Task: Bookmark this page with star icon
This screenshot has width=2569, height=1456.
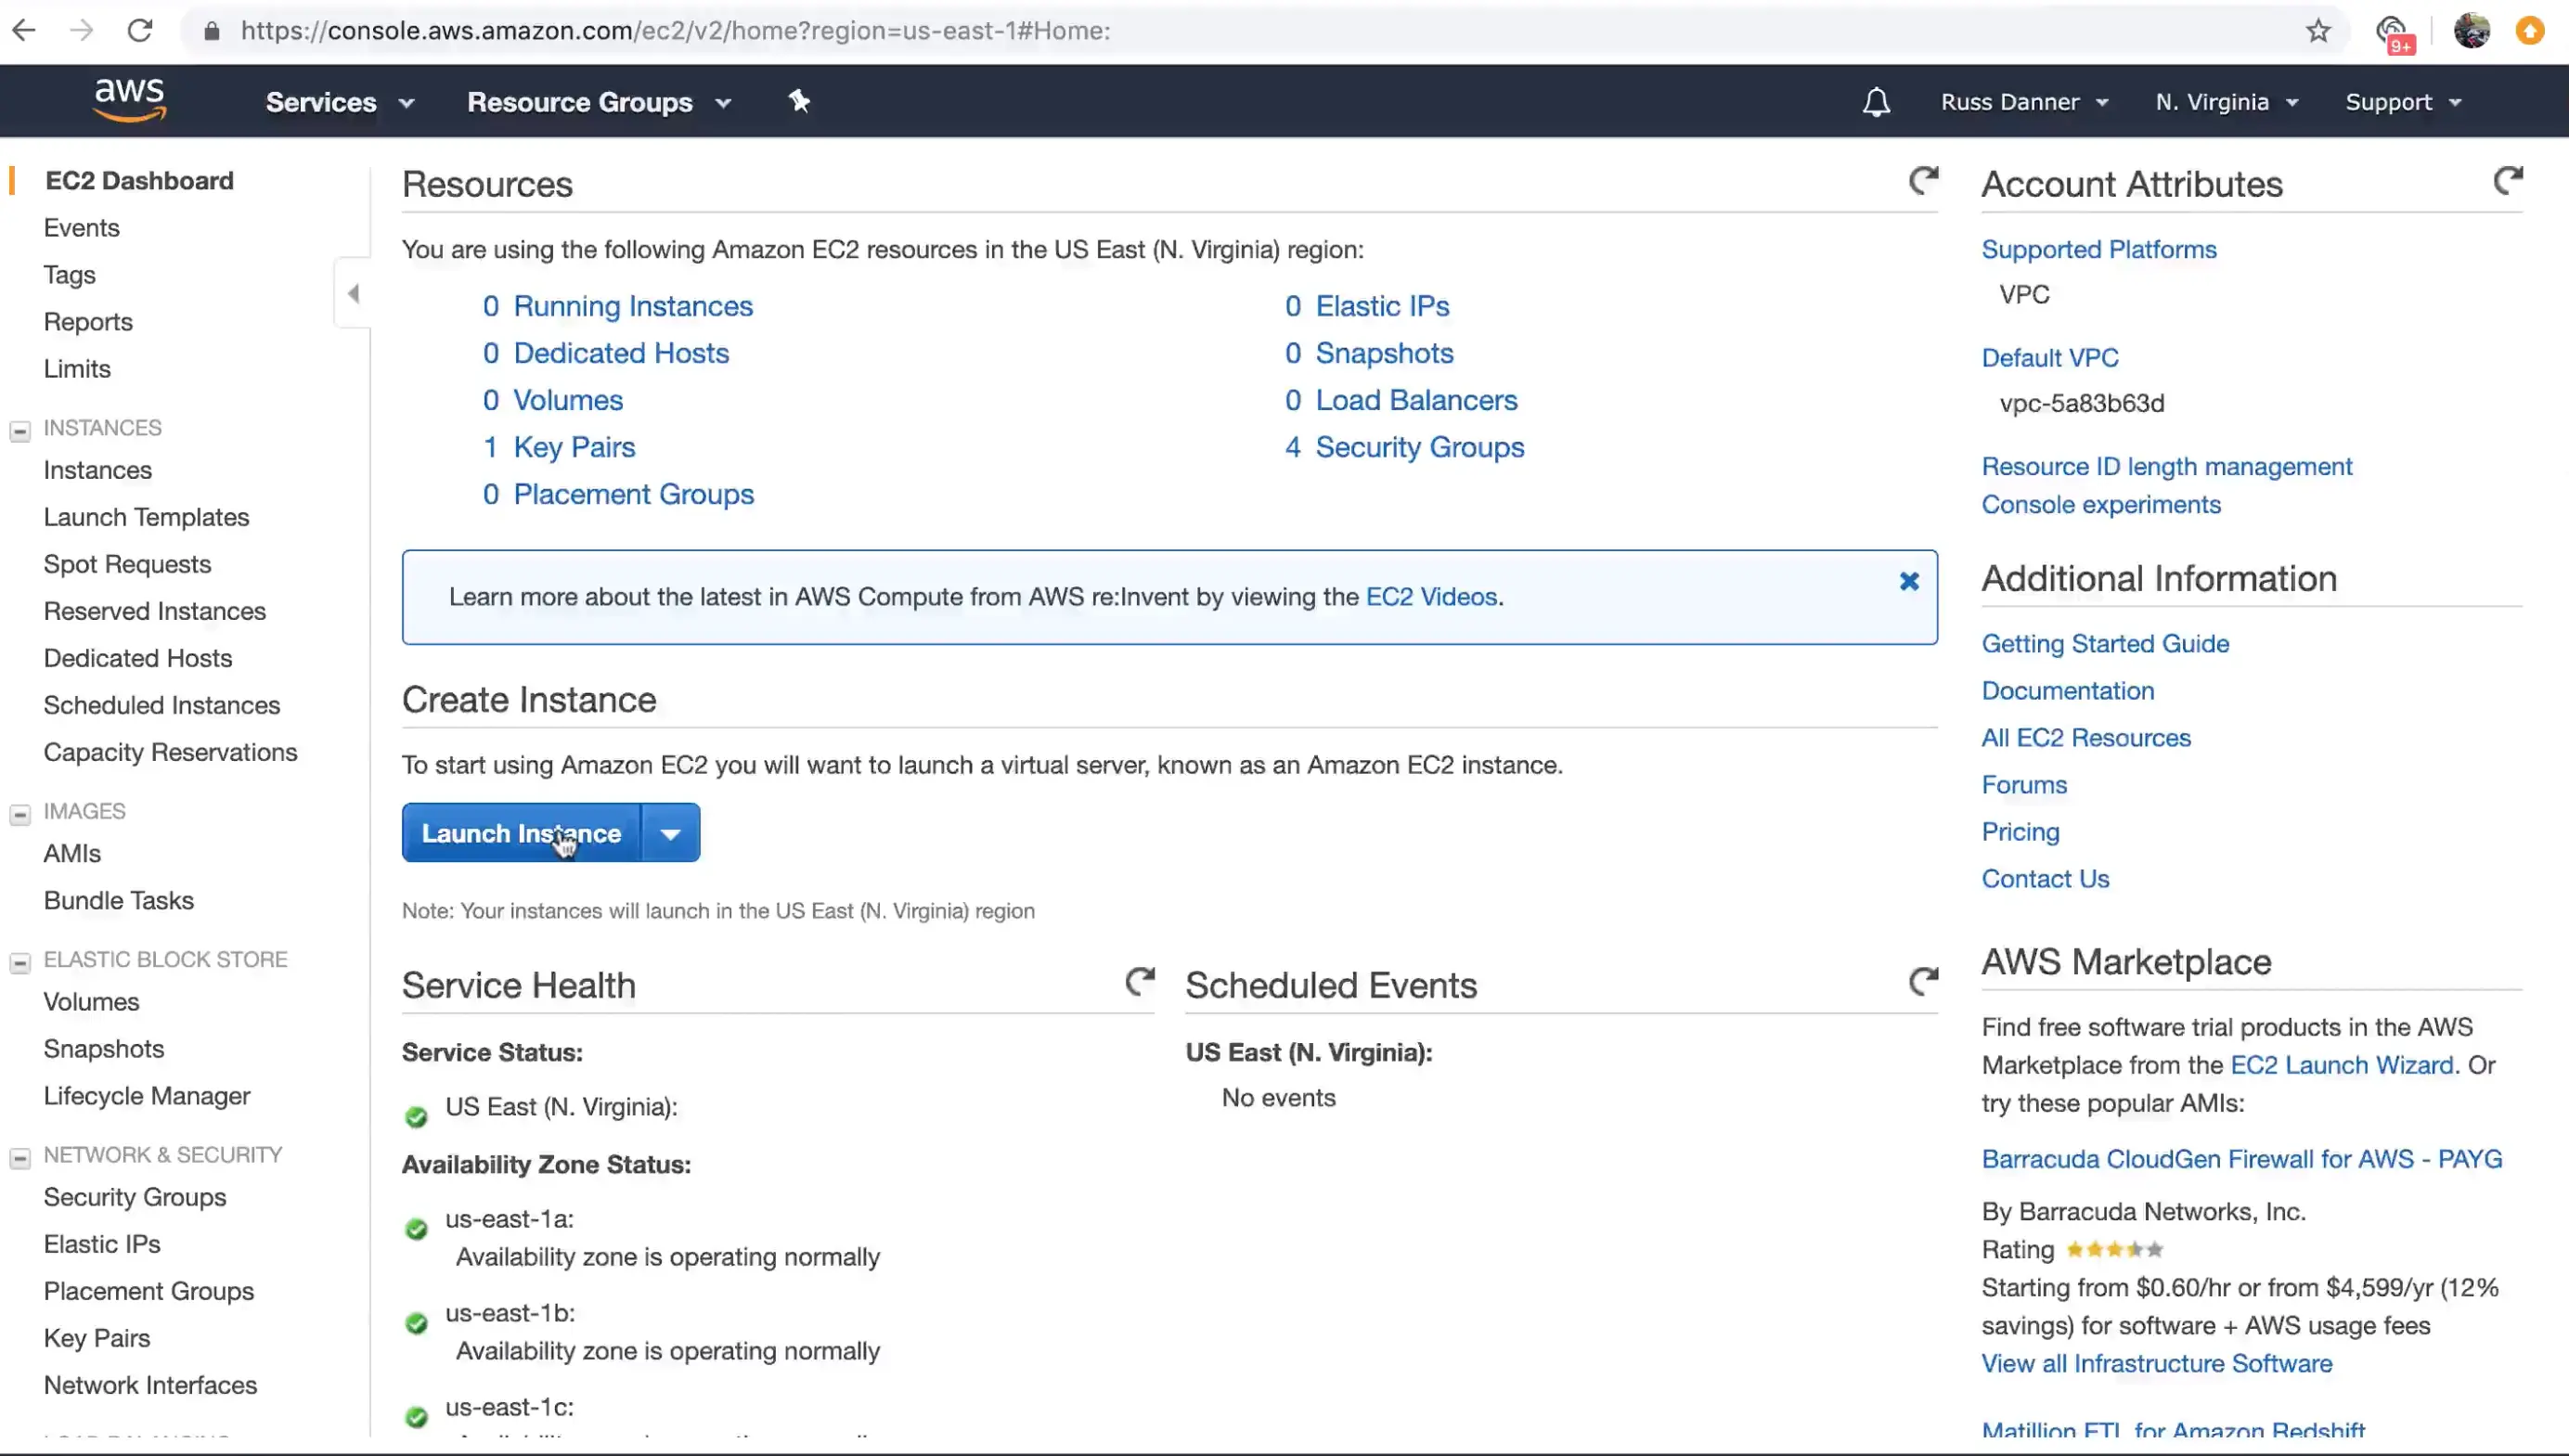Action: (2318, 31)
